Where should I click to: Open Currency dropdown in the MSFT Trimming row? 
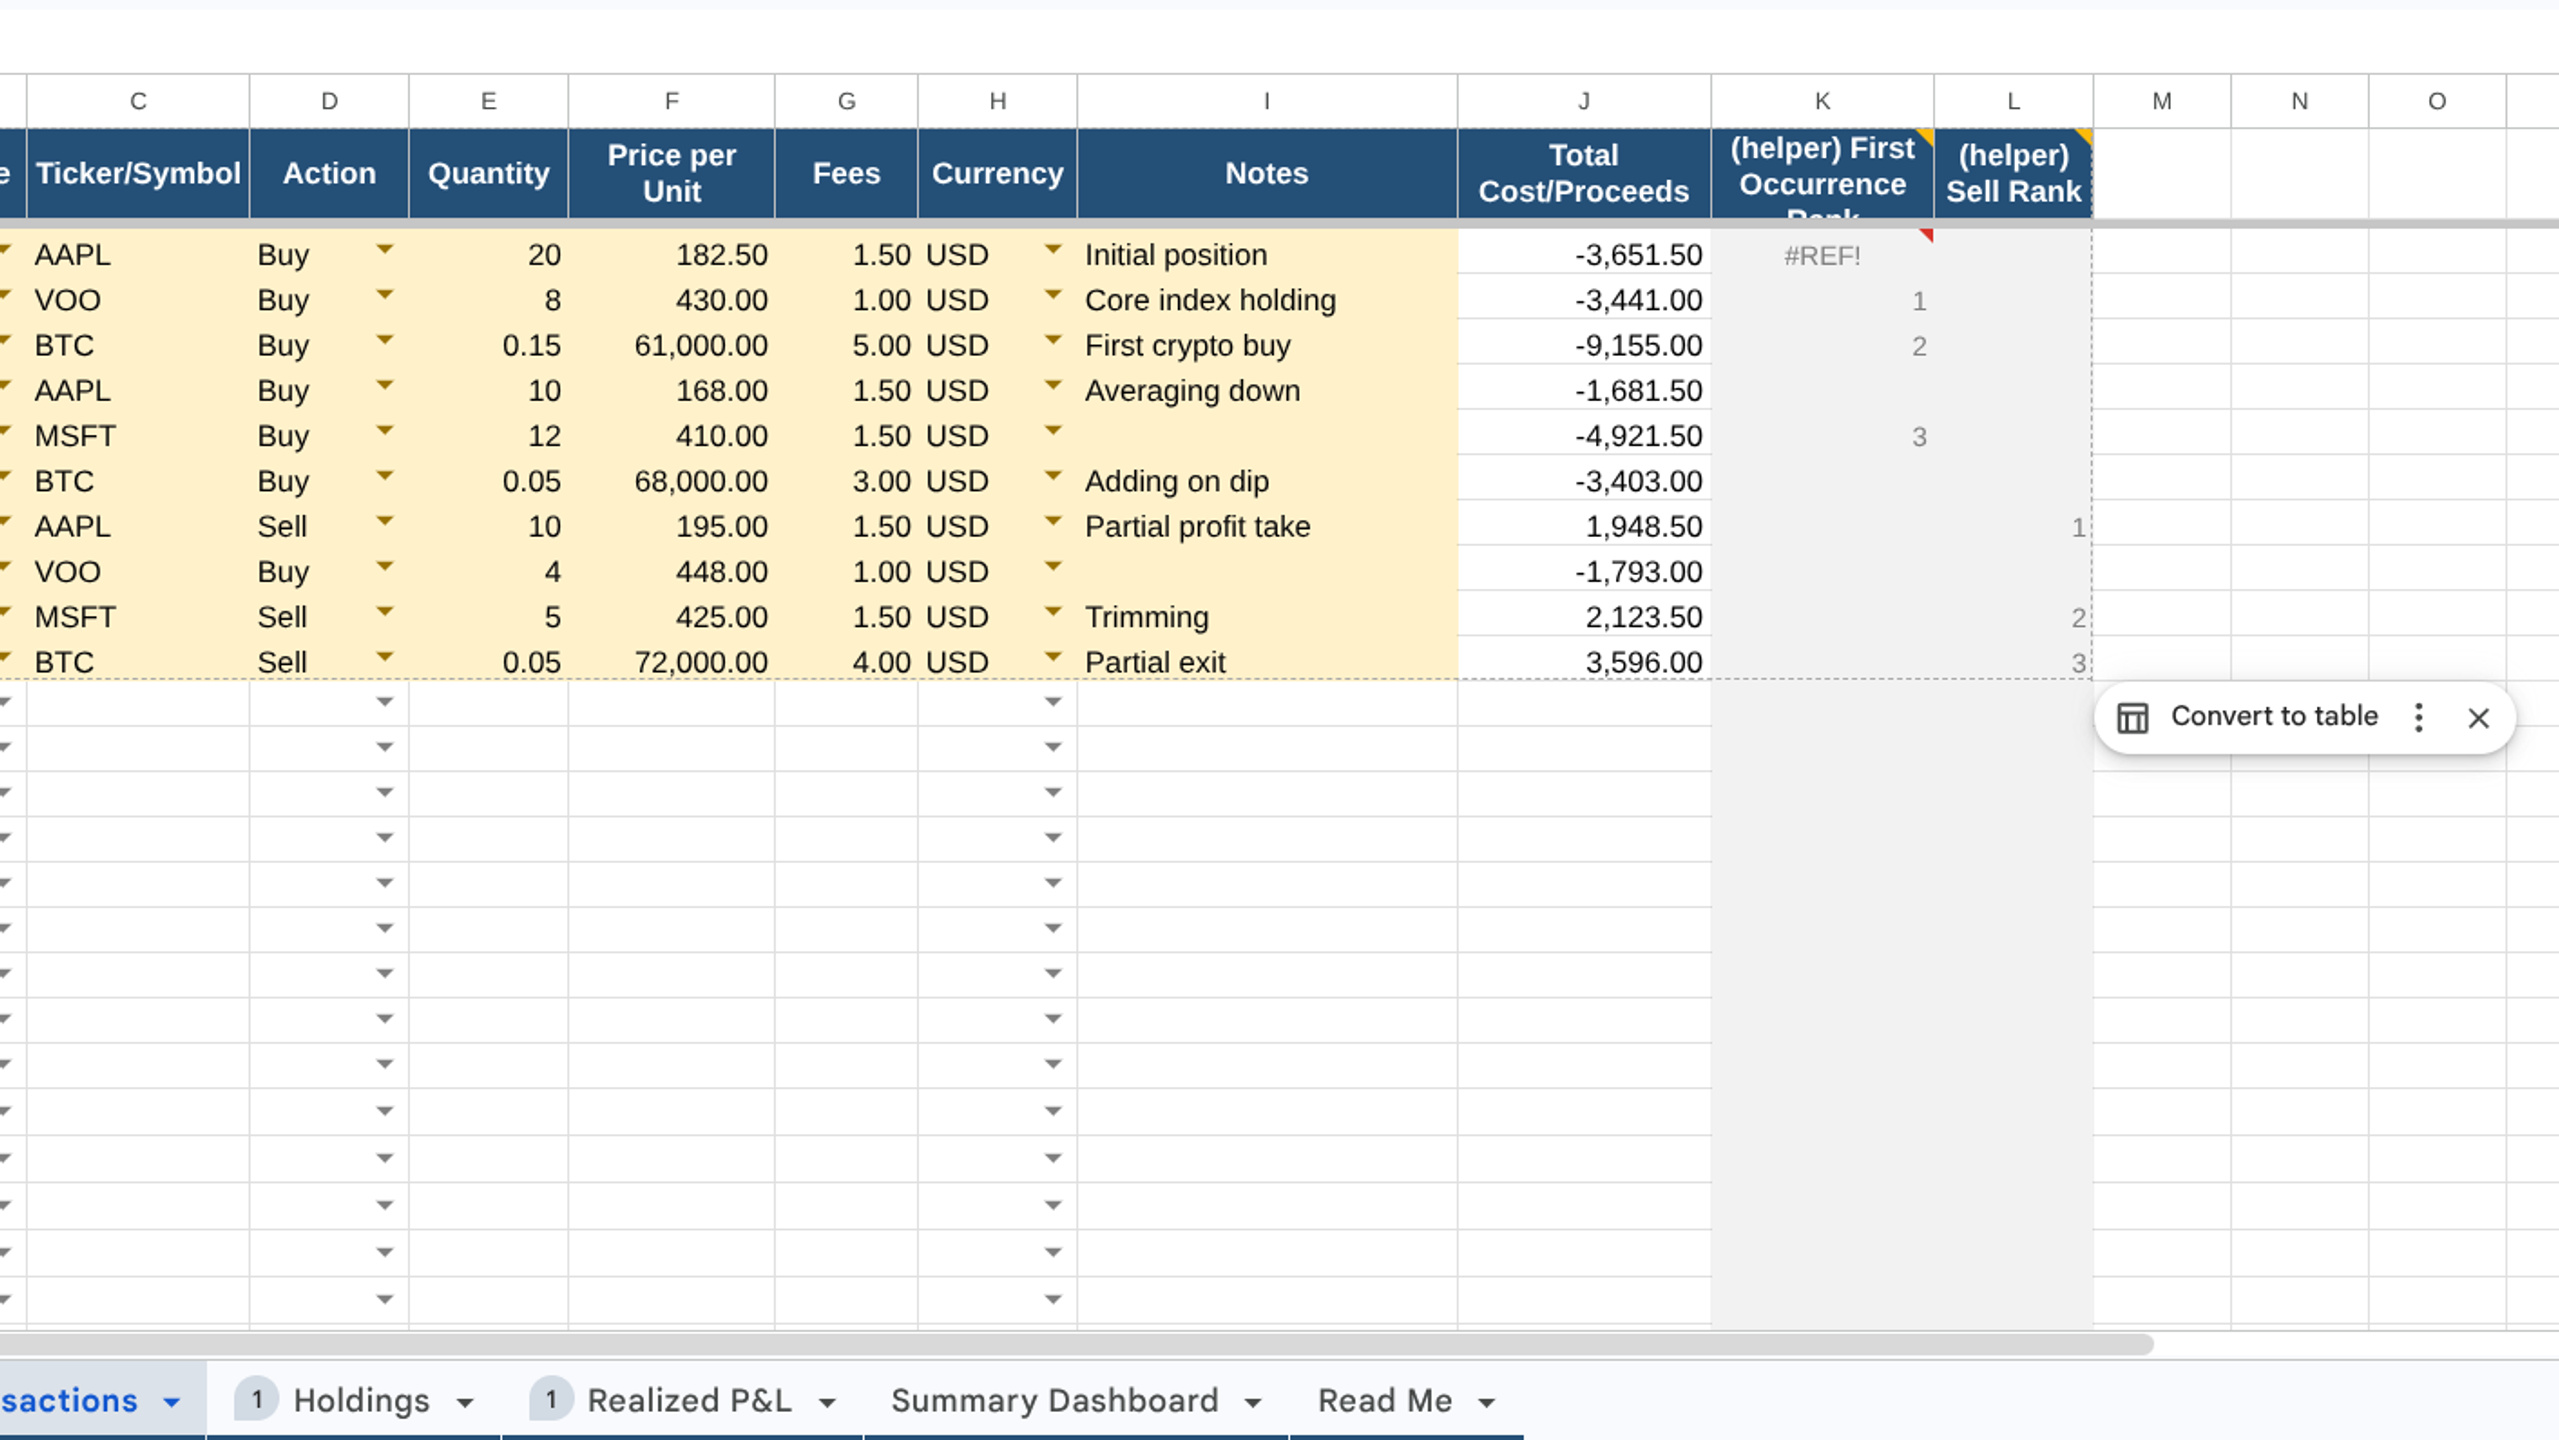pos(1052,612)
